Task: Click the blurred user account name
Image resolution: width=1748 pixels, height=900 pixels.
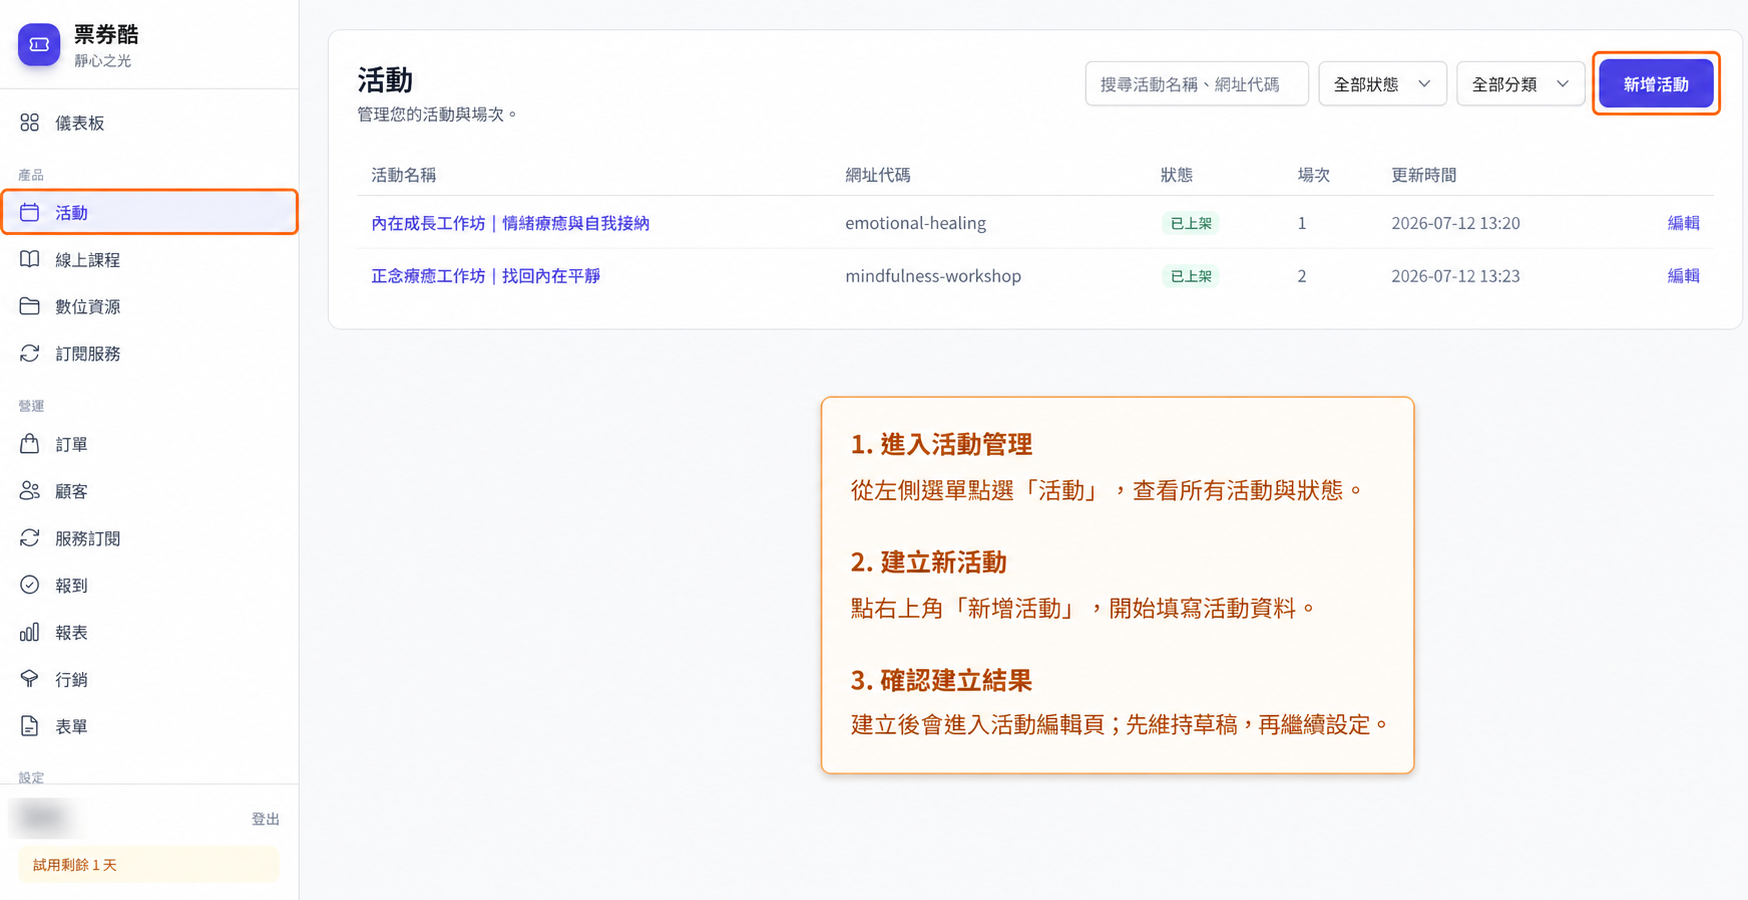Action: pos(43,818)
